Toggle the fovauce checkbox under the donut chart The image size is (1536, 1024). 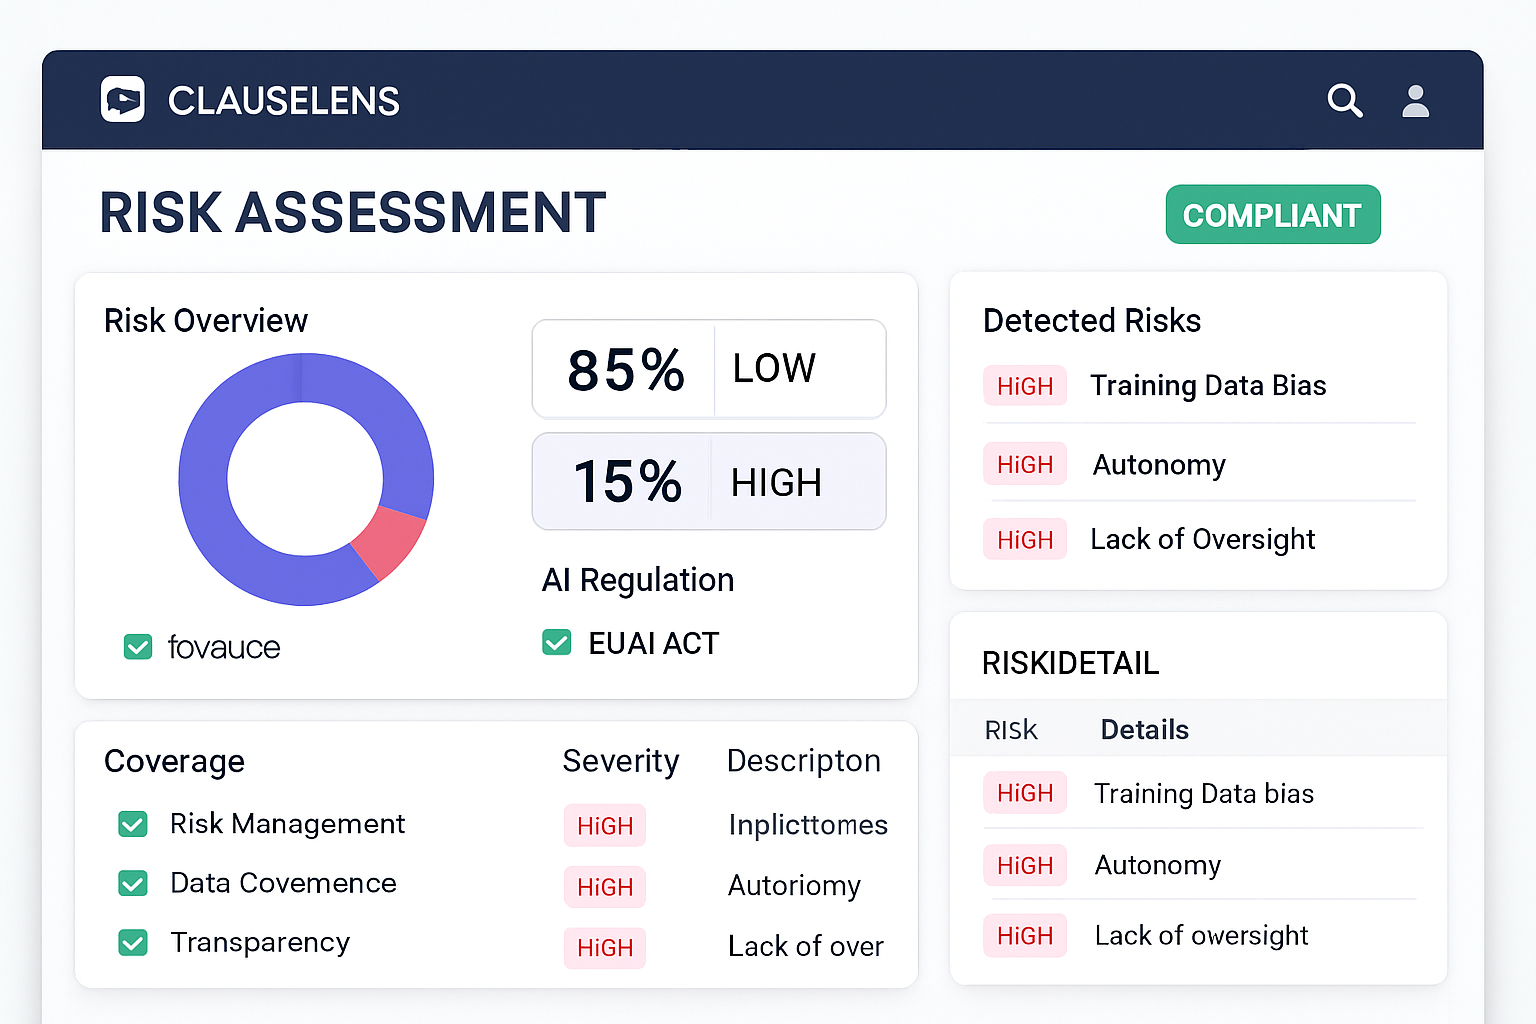(138, 647)
